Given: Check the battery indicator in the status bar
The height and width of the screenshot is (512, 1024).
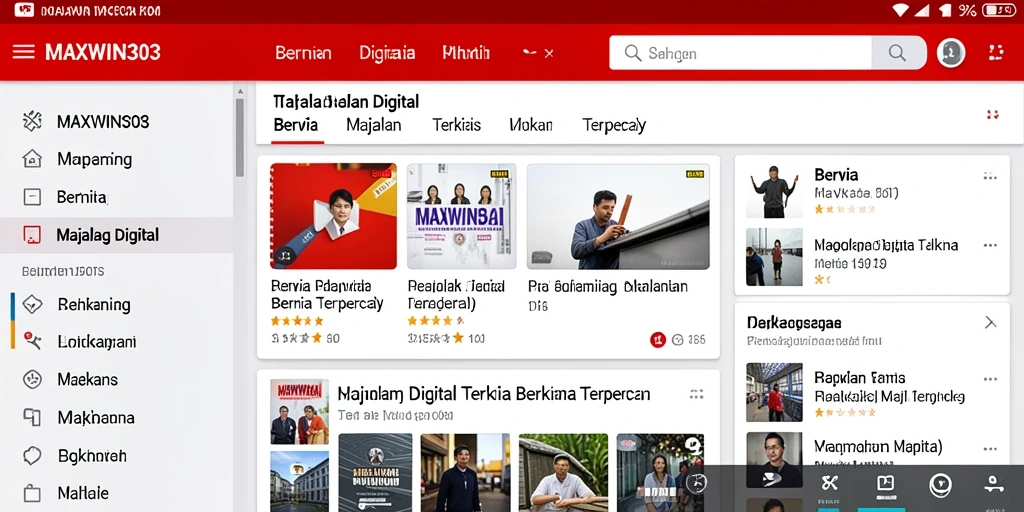Looking at the screenshot, I should (x=999, y=10).
